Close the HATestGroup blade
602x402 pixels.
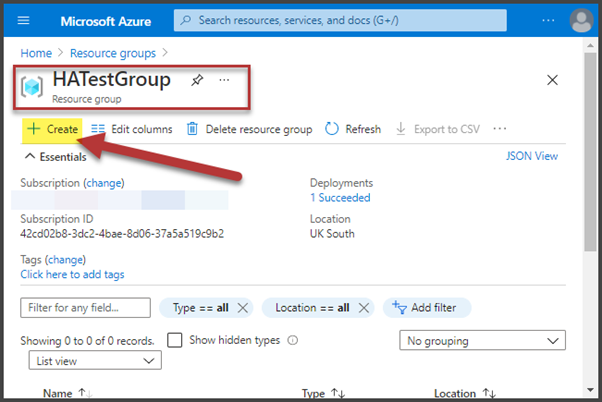[552, 80]
